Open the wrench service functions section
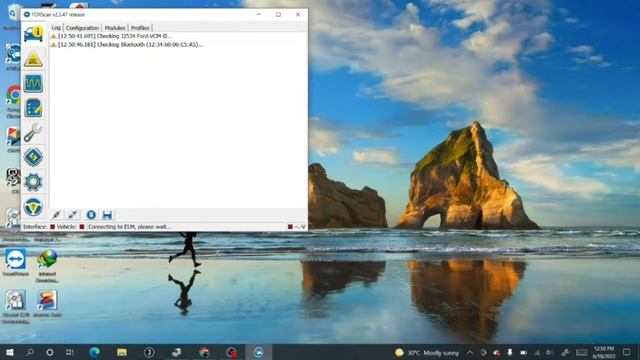The width and height of the screenshot is (640, 360). point(33,133)
